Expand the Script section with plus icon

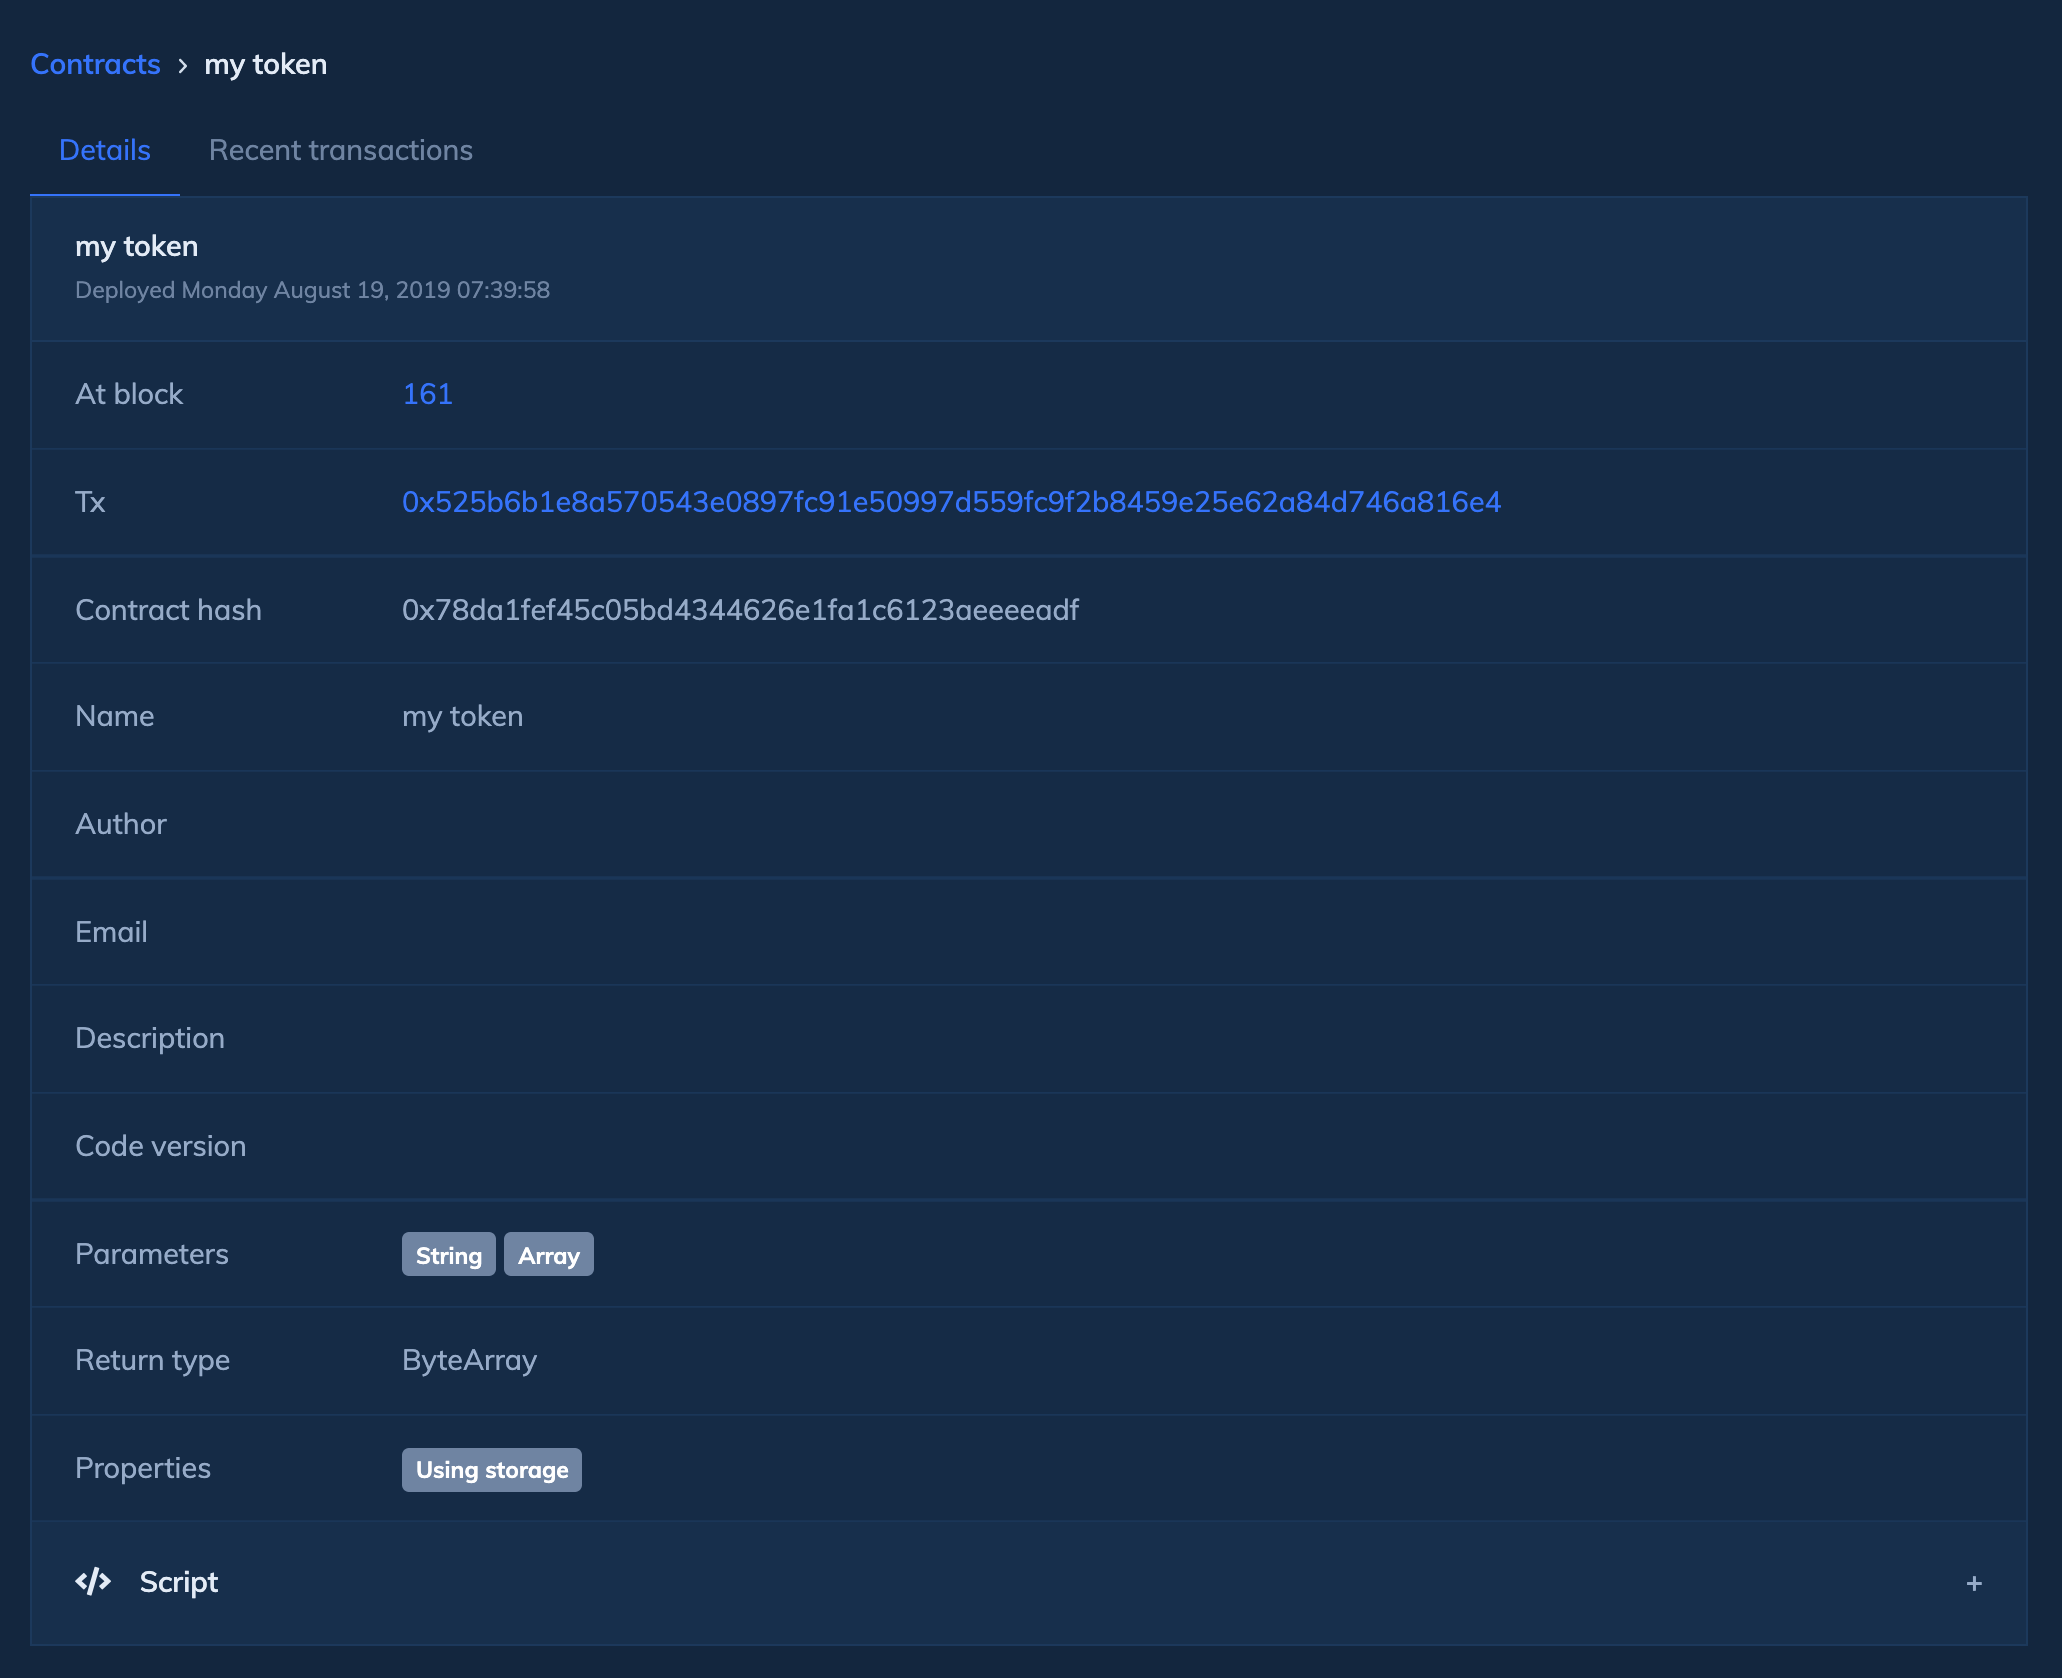click(1973, 1583)
